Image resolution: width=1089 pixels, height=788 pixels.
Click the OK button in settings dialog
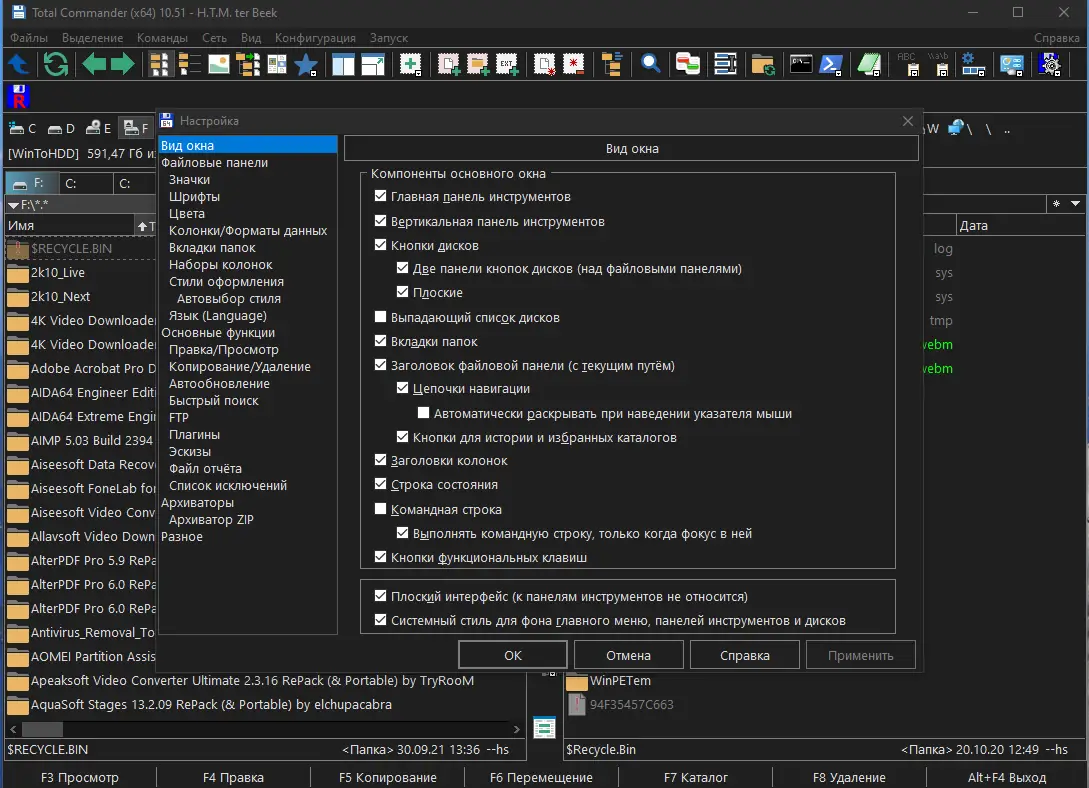click(x=513, y=655)
